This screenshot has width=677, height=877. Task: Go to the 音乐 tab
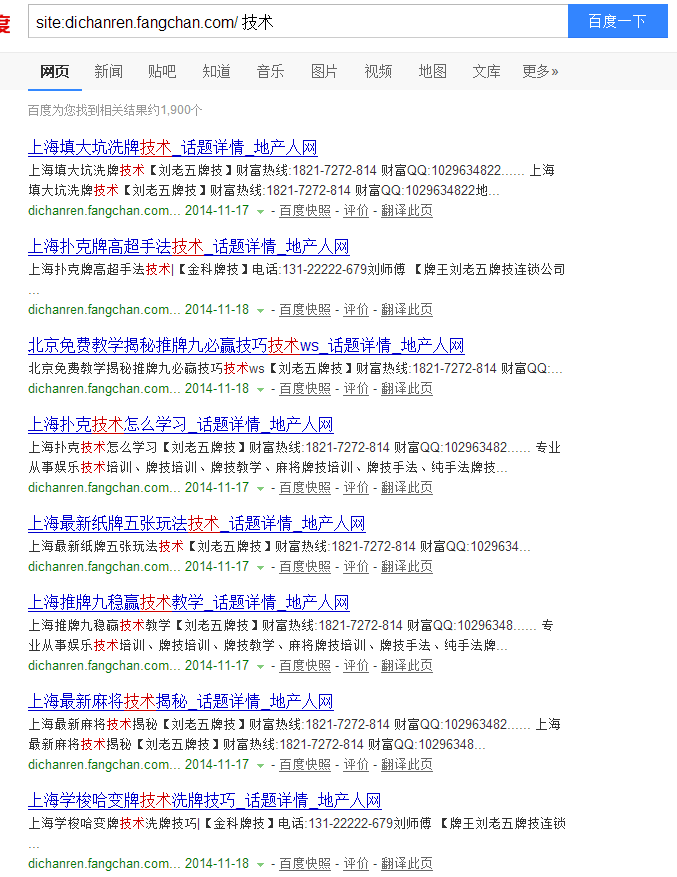270,72
